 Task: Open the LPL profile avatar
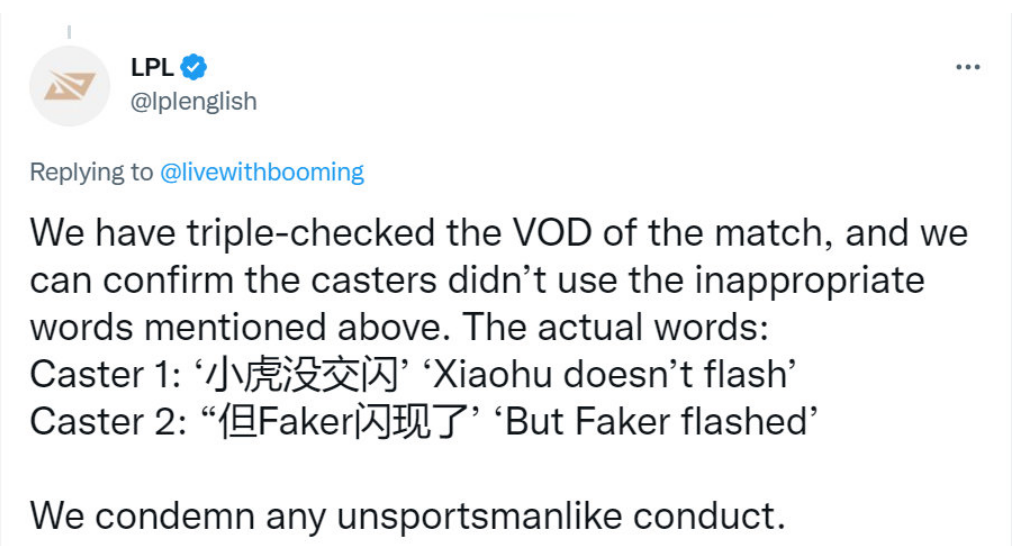(x=69, y=86)
